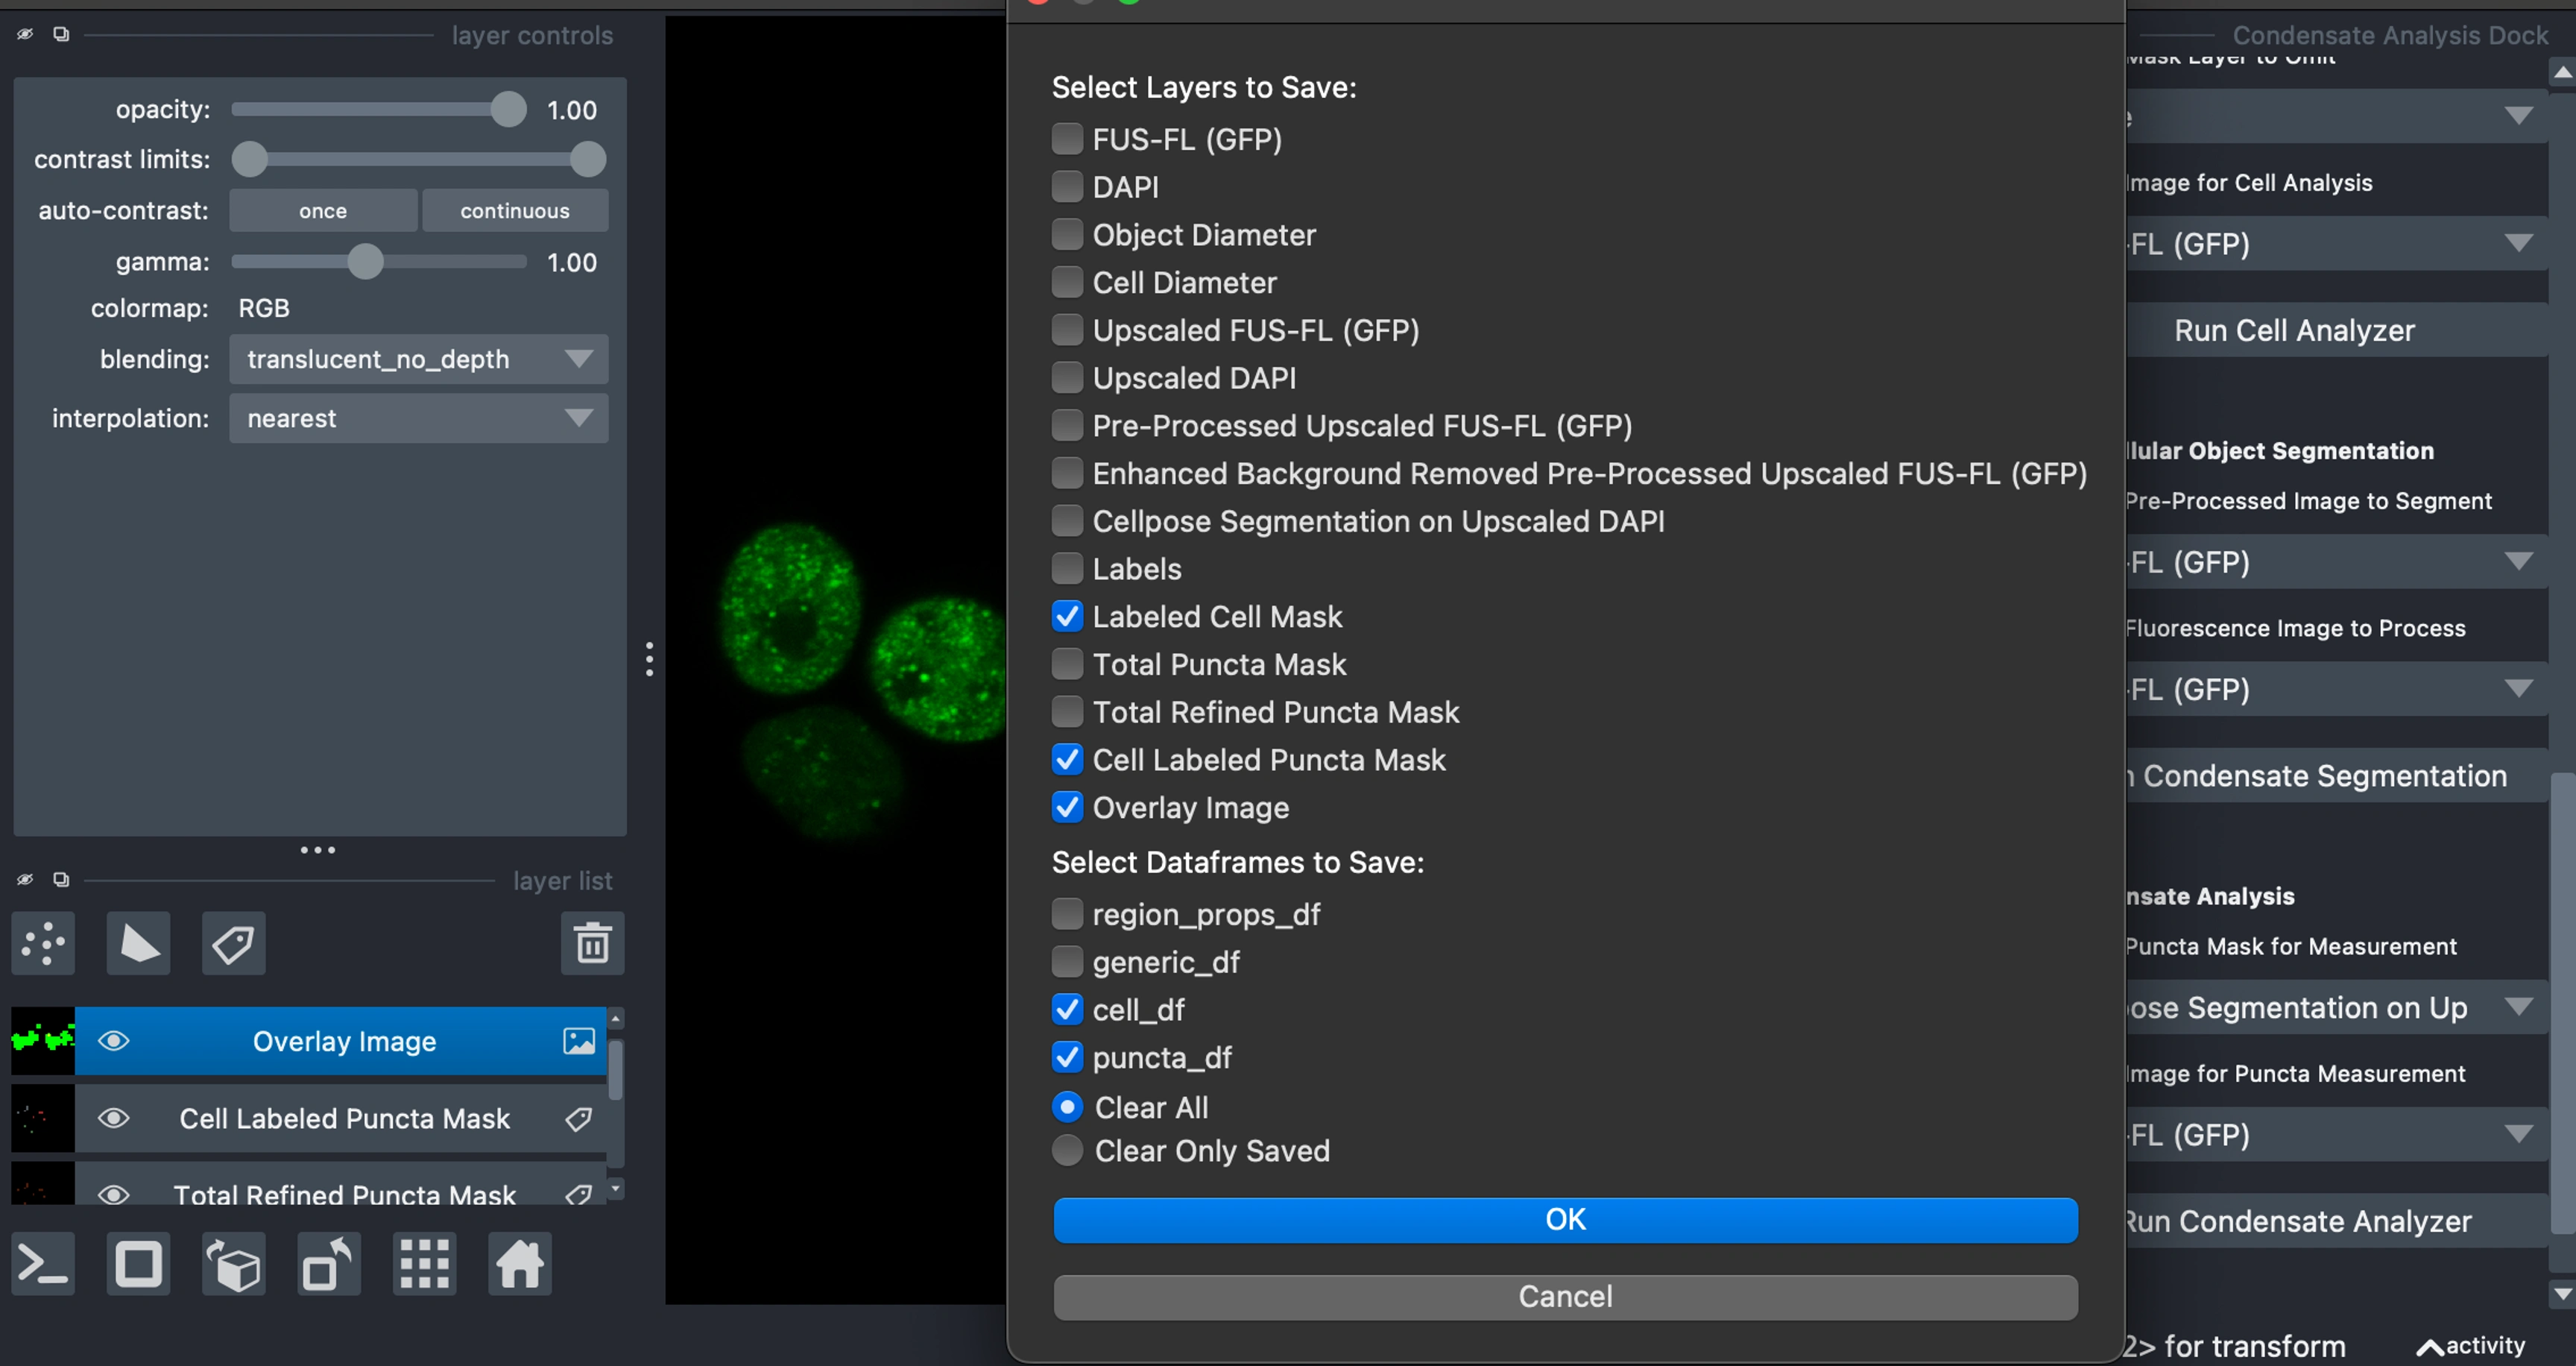Click new points layer icon
This screenshot has width=2576, height=1366.
[43, 942]
